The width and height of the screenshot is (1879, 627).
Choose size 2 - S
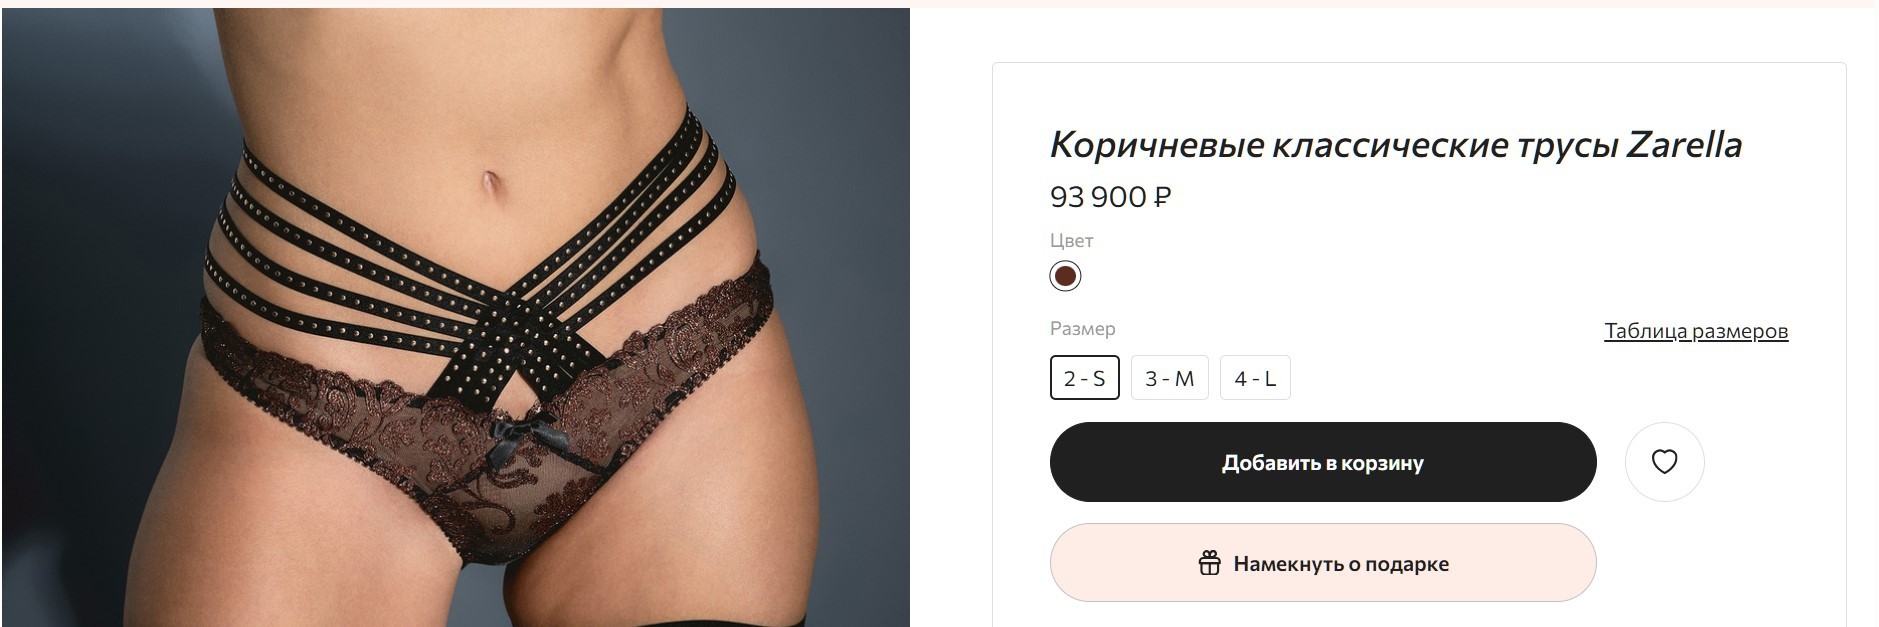(x=1085, y=378)
